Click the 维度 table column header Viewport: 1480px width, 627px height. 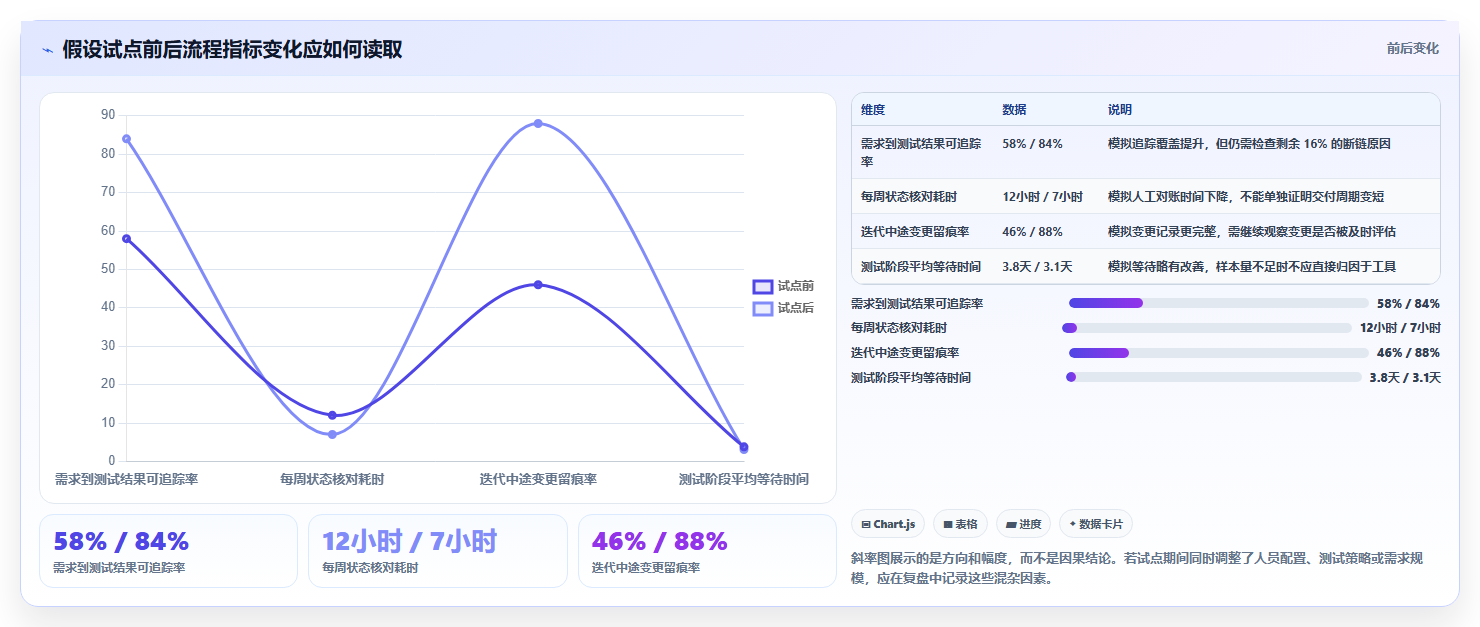pyautogui.click(x=873, y=110)
